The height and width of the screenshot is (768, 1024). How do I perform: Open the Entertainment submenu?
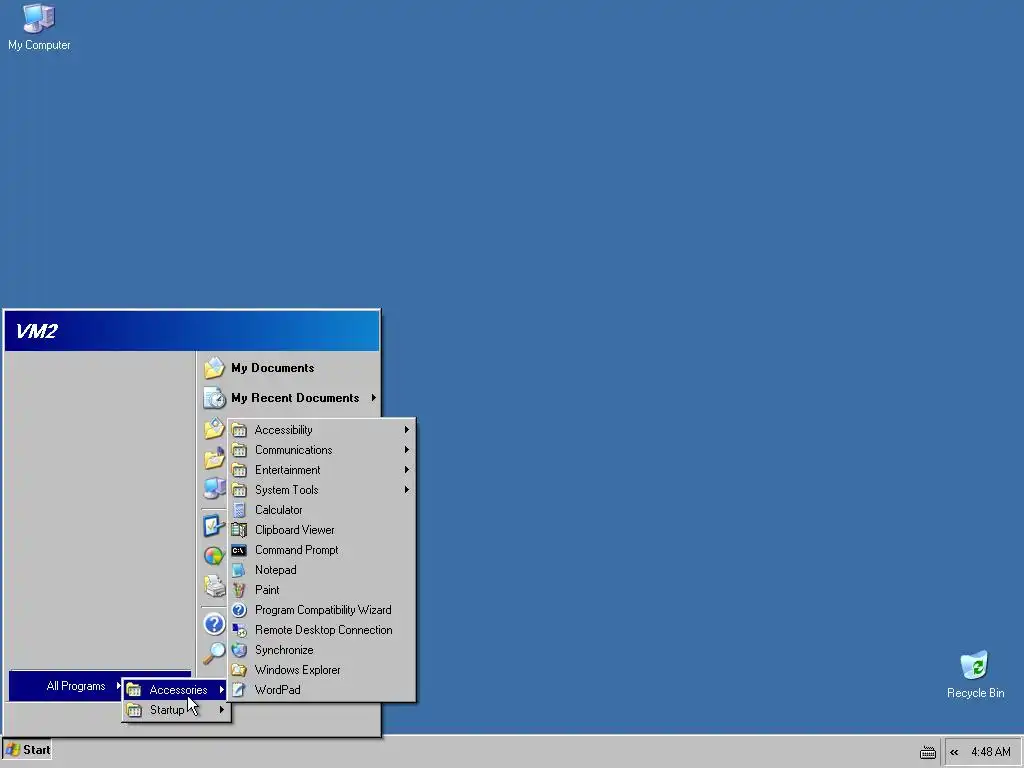[321, 470]
